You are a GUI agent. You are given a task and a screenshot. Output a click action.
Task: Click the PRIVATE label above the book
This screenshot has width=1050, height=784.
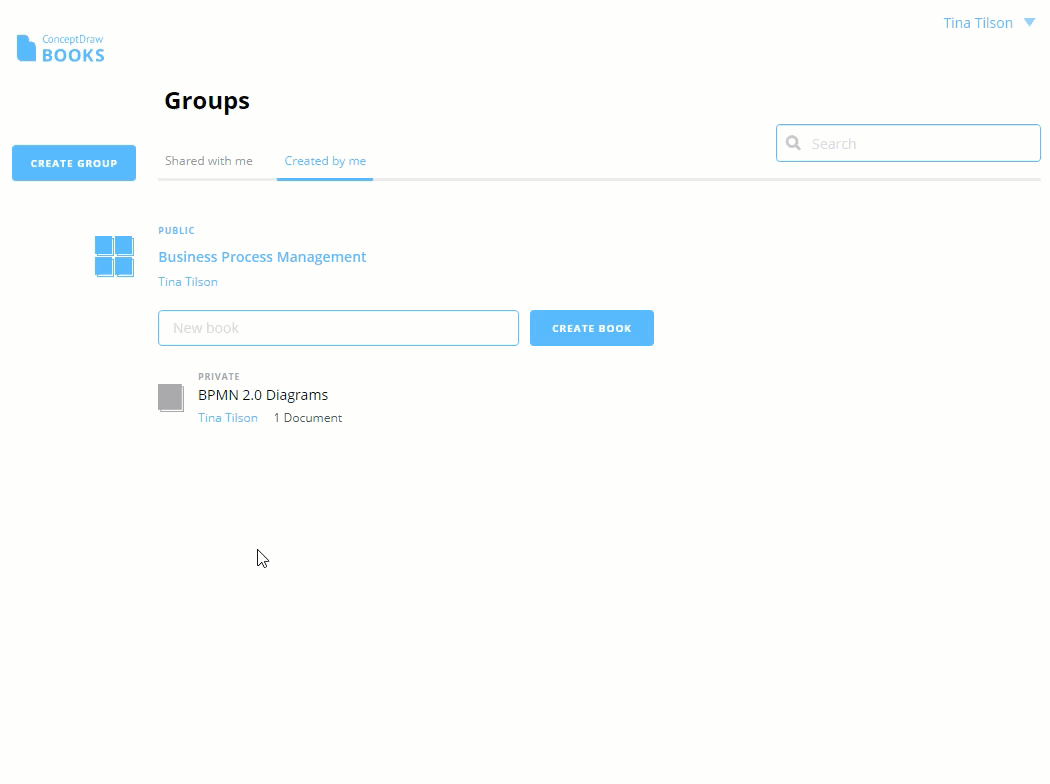coord(218,376)
